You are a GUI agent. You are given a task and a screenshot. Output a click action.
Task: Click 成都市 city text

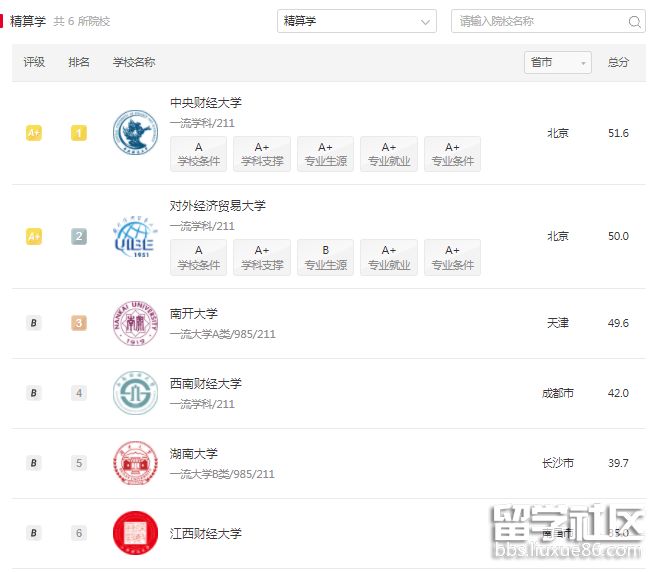(558, 393)
